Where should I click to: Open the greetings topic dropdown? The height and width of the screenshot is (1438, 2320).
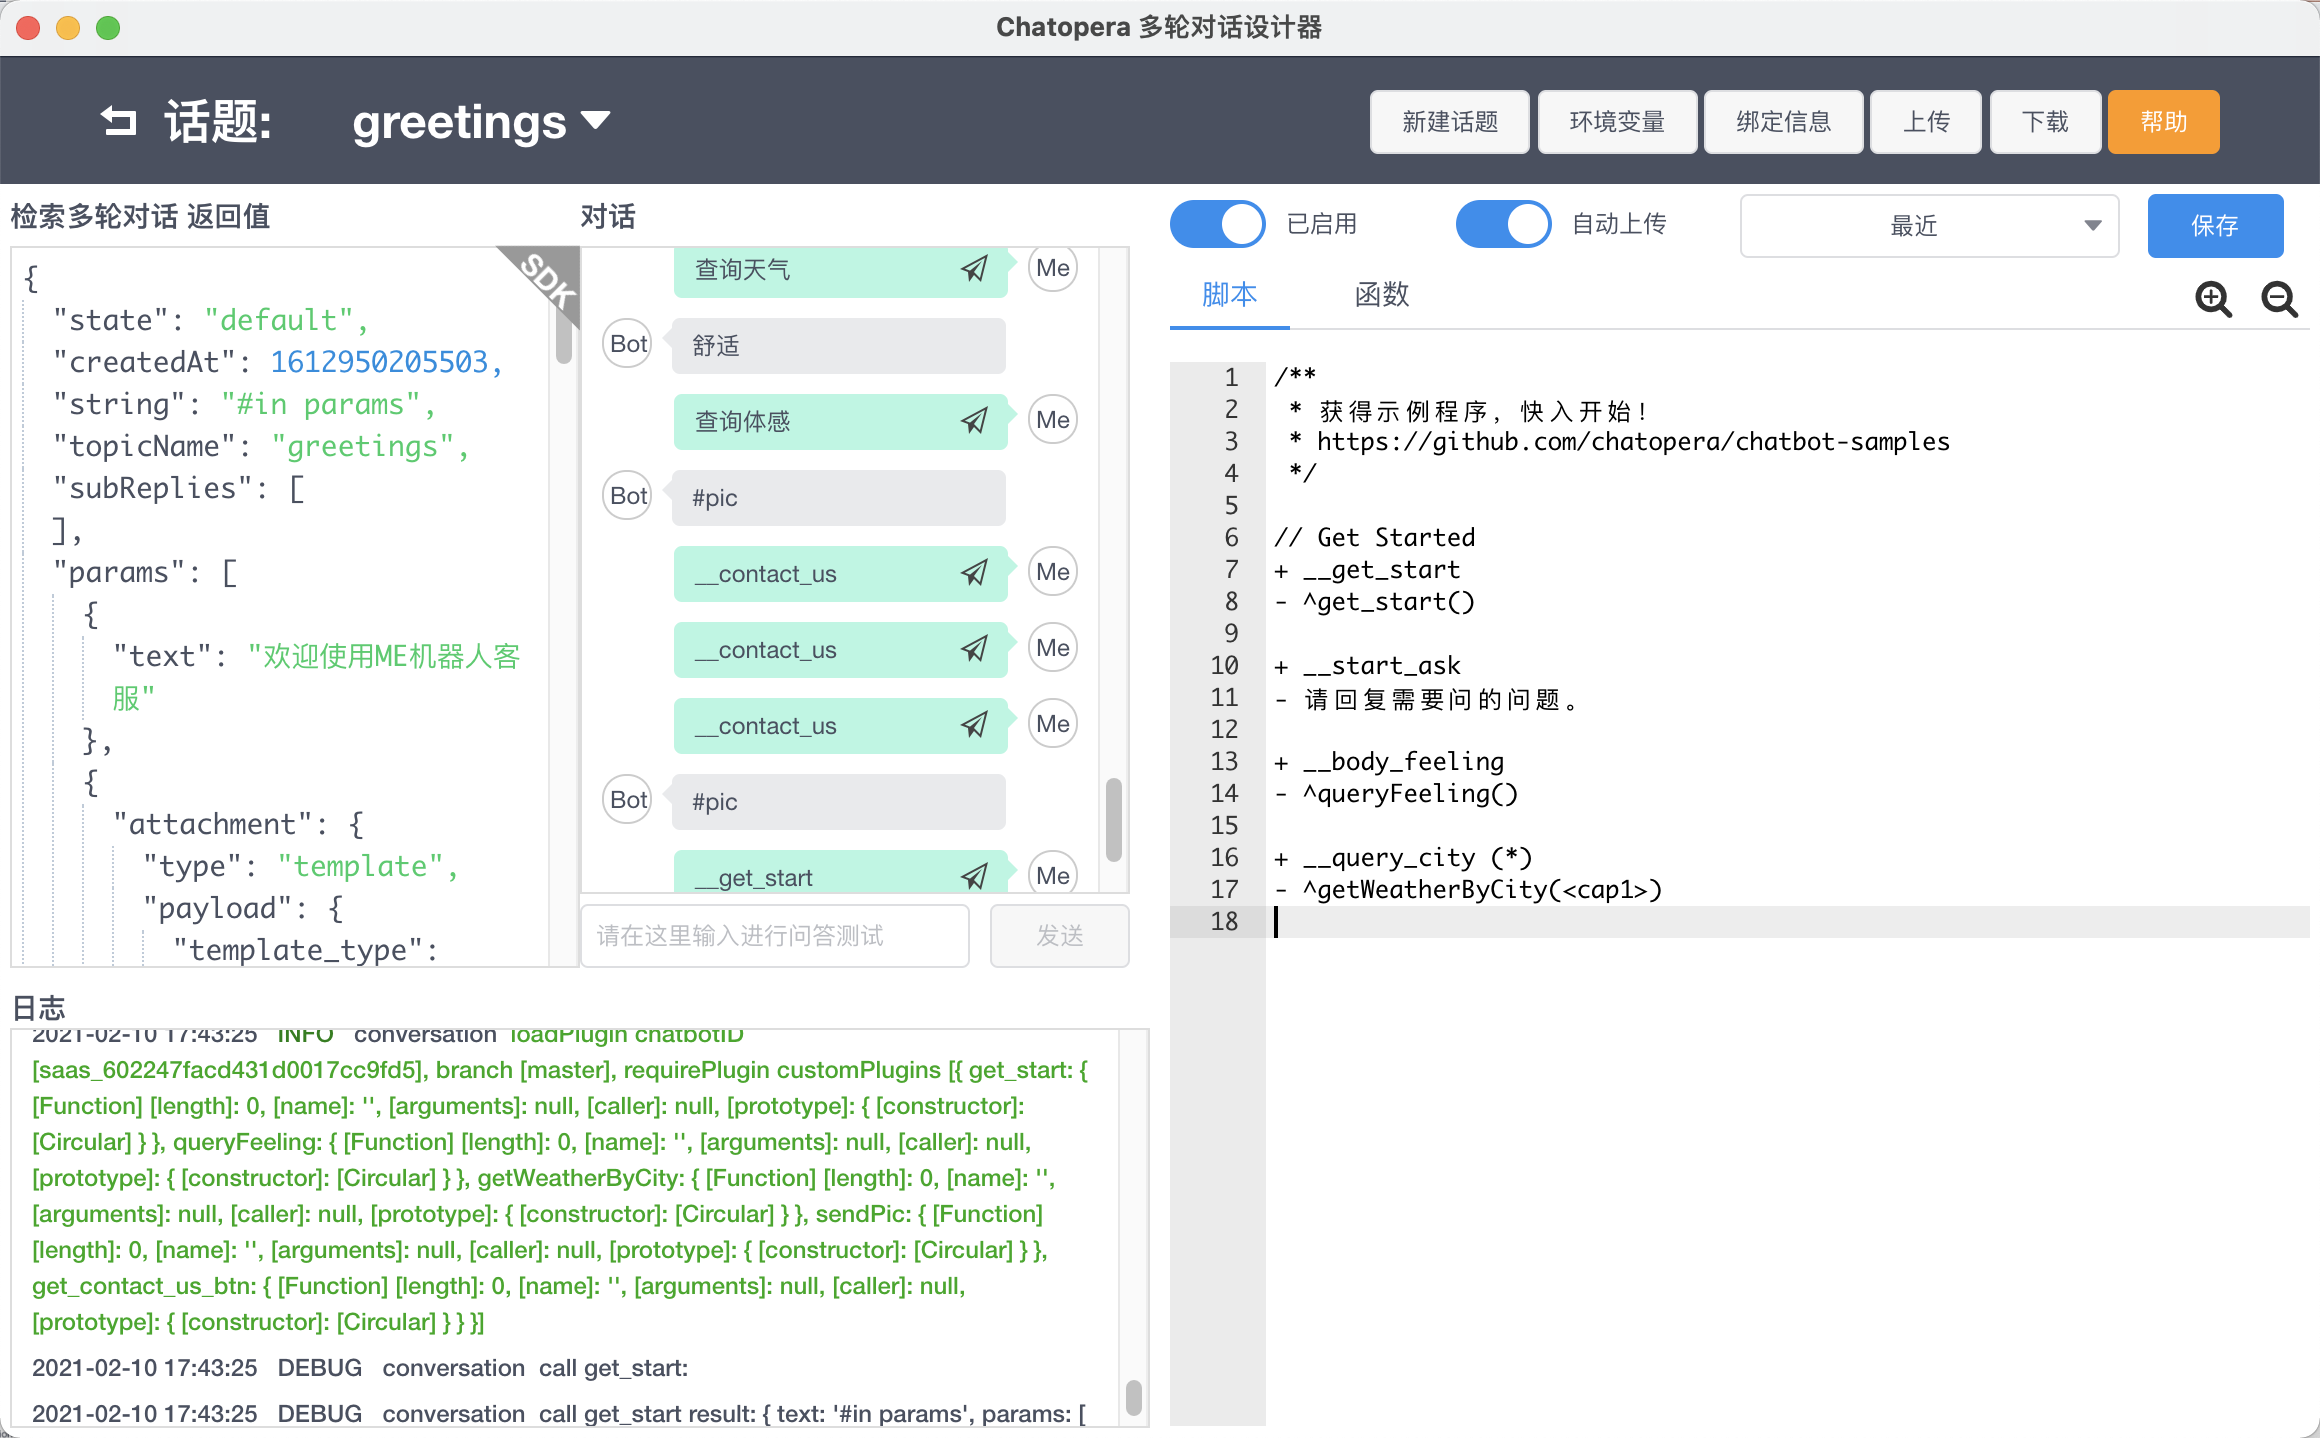pos(481,122)
